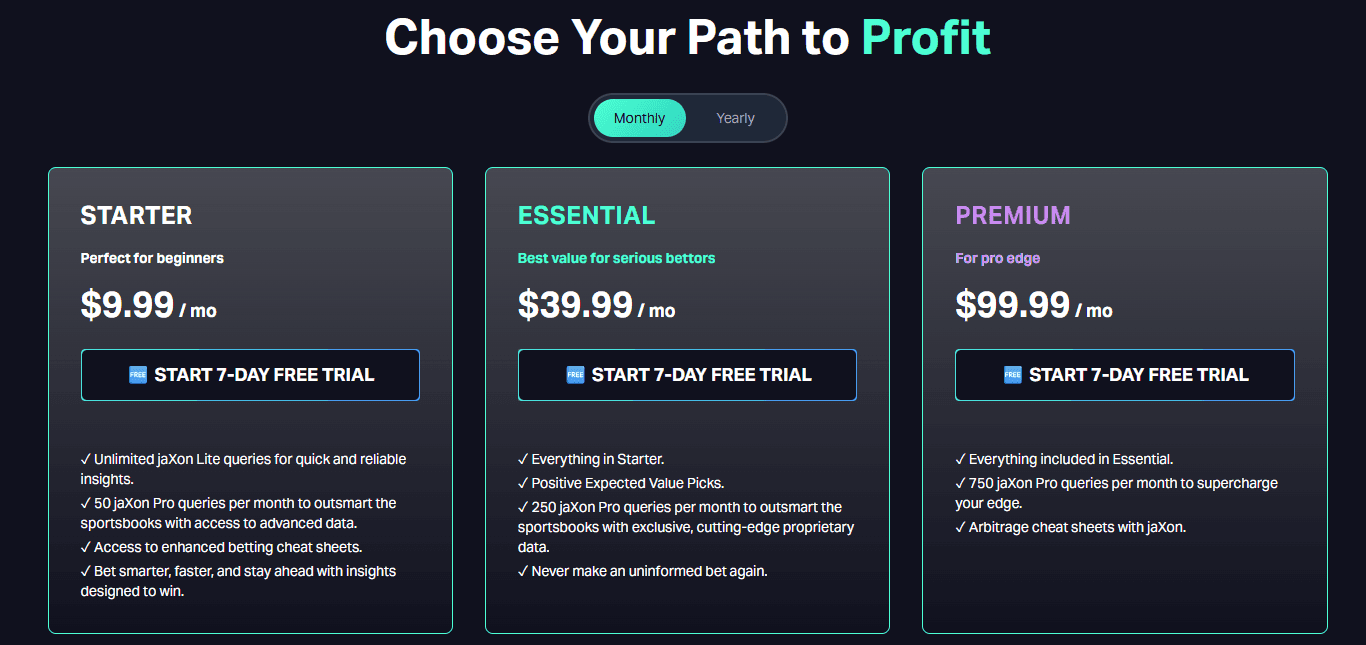Toggle the billing period pill switch

pyautogui.click(x=687, y=117)
